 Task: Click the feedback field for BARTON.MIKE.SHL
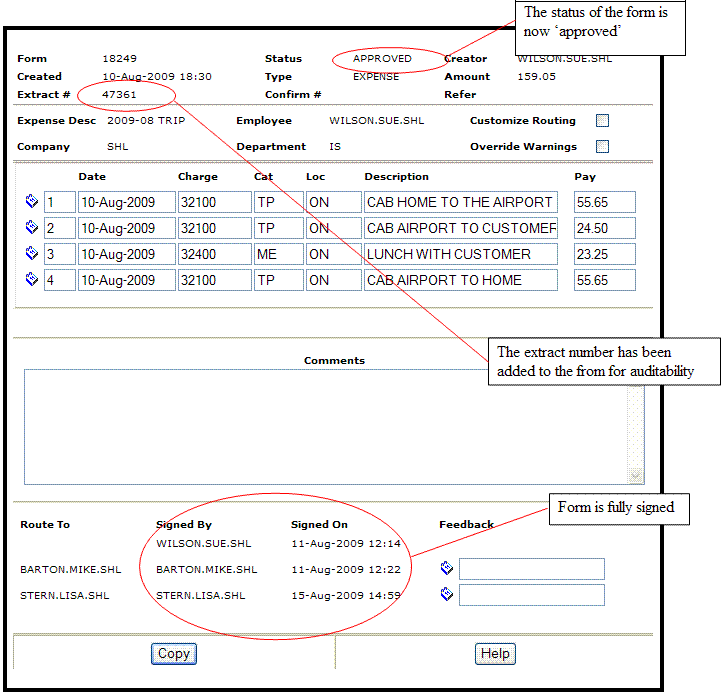[x=532, y=569]
